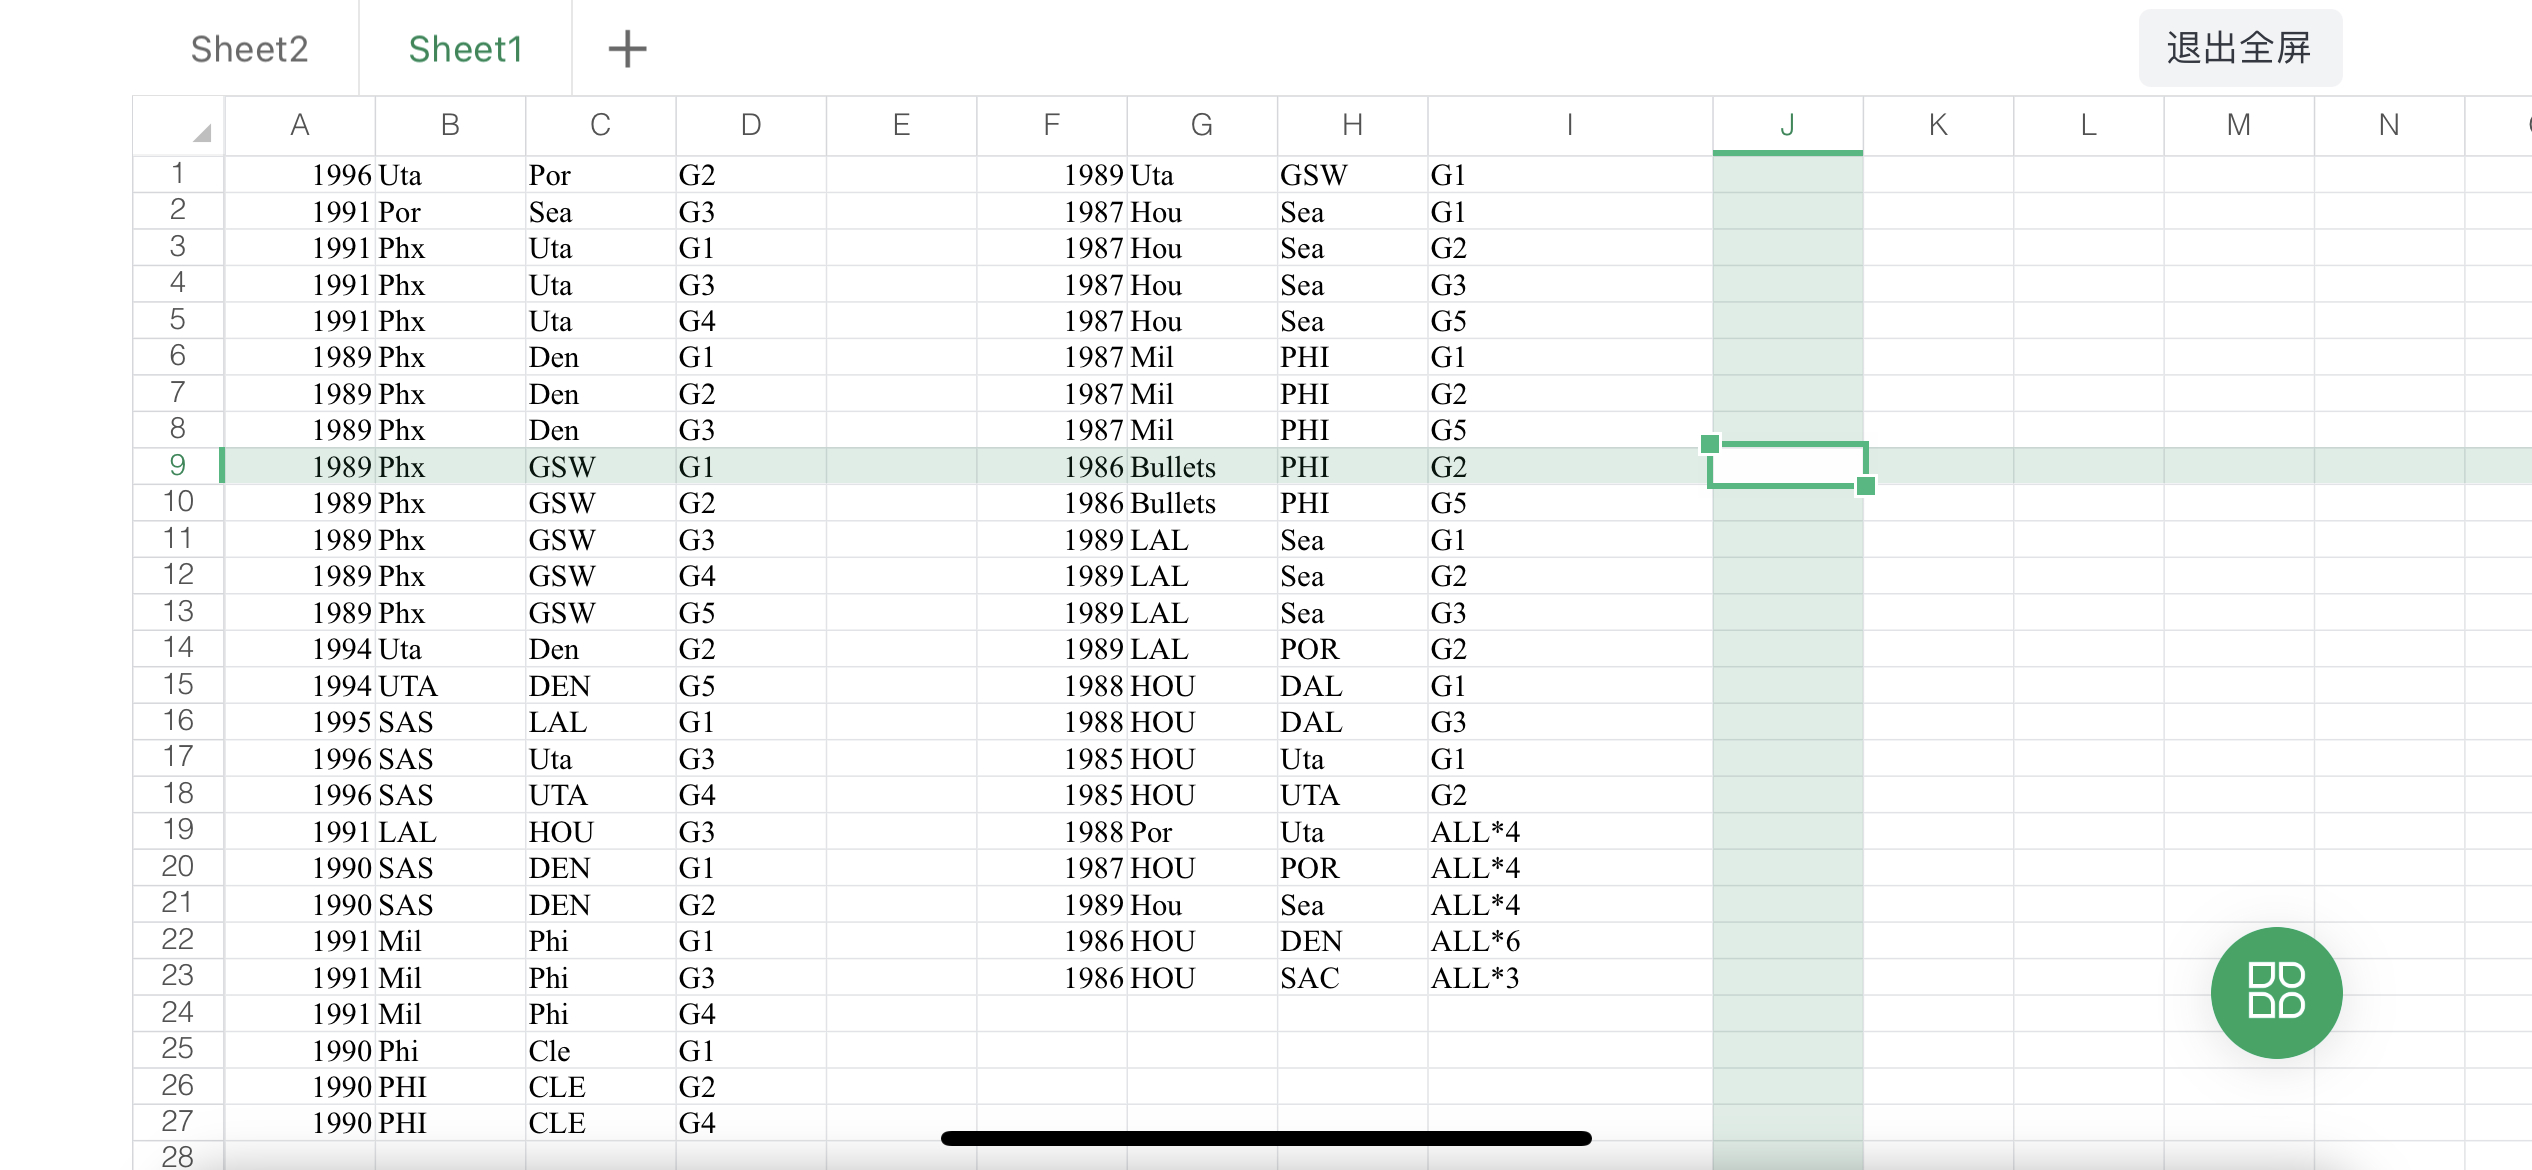Select column M header

pos(2239,125)
